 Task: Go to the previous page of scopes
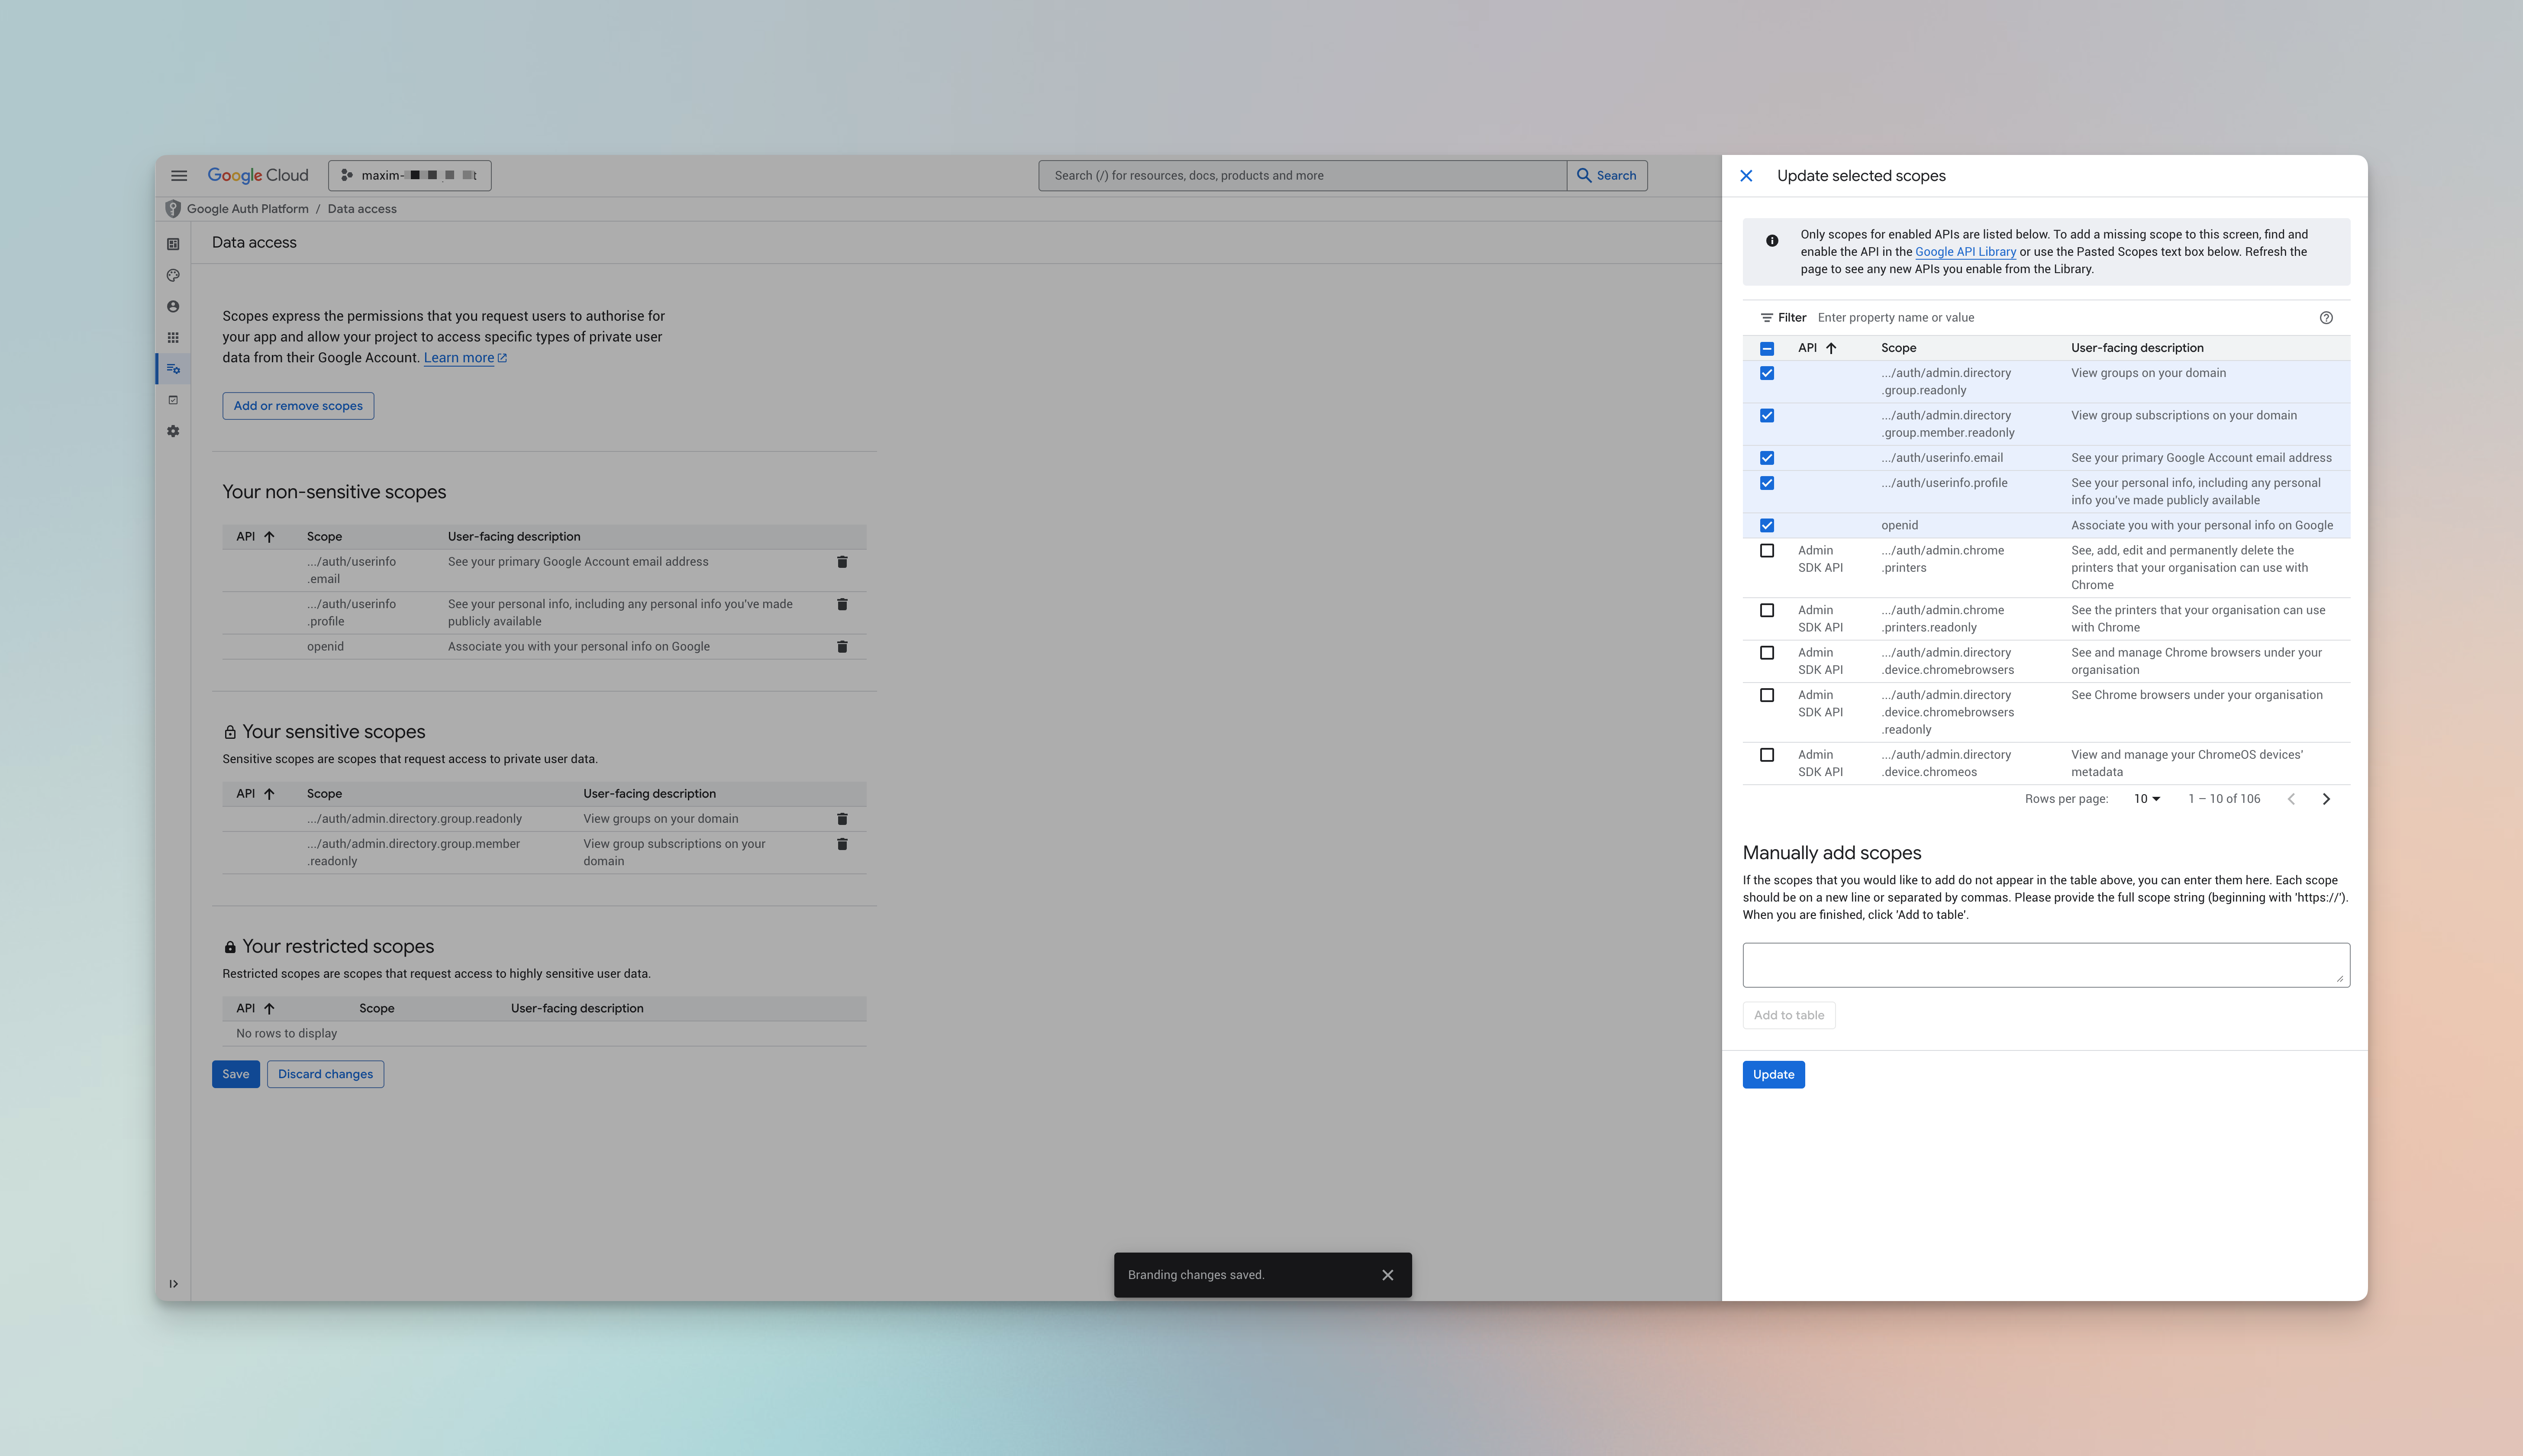pos(2291,799)
